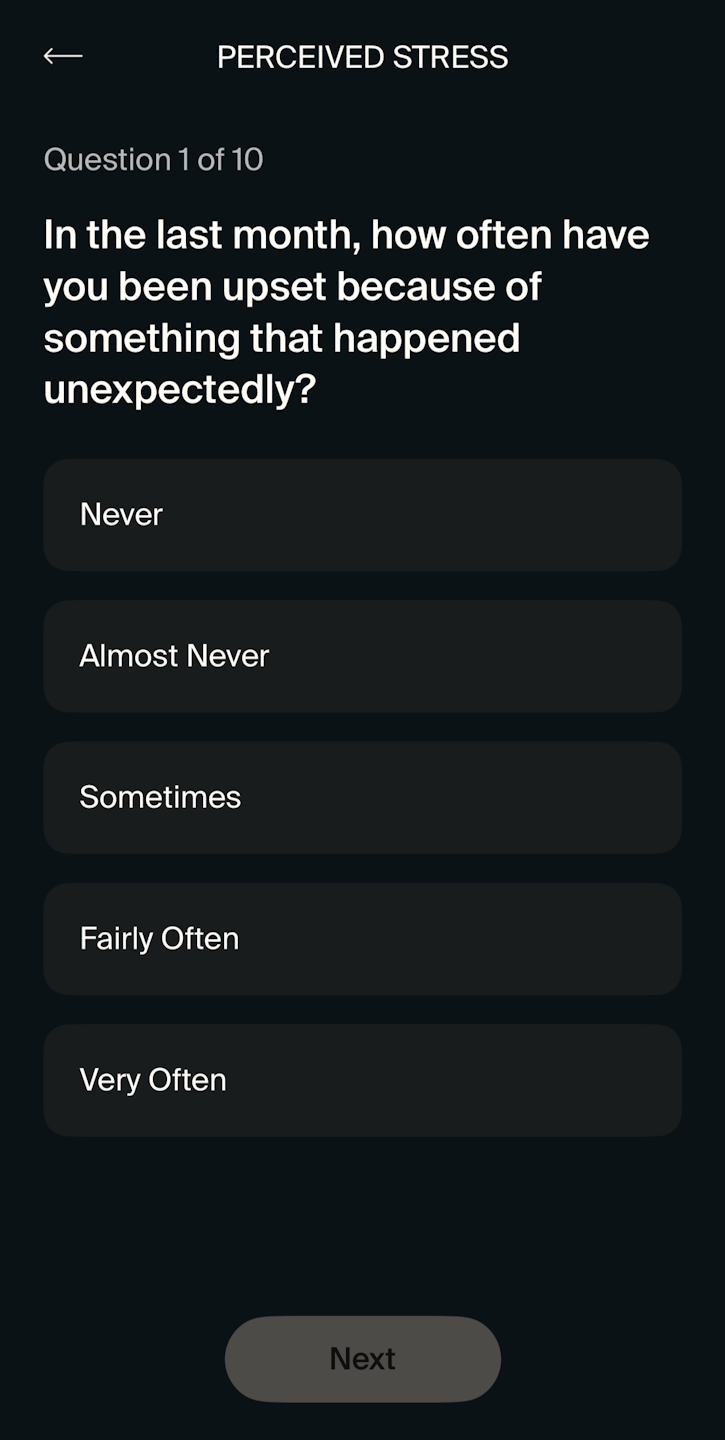
Task: Click the Sometimes label text
Action: [160, 797]
